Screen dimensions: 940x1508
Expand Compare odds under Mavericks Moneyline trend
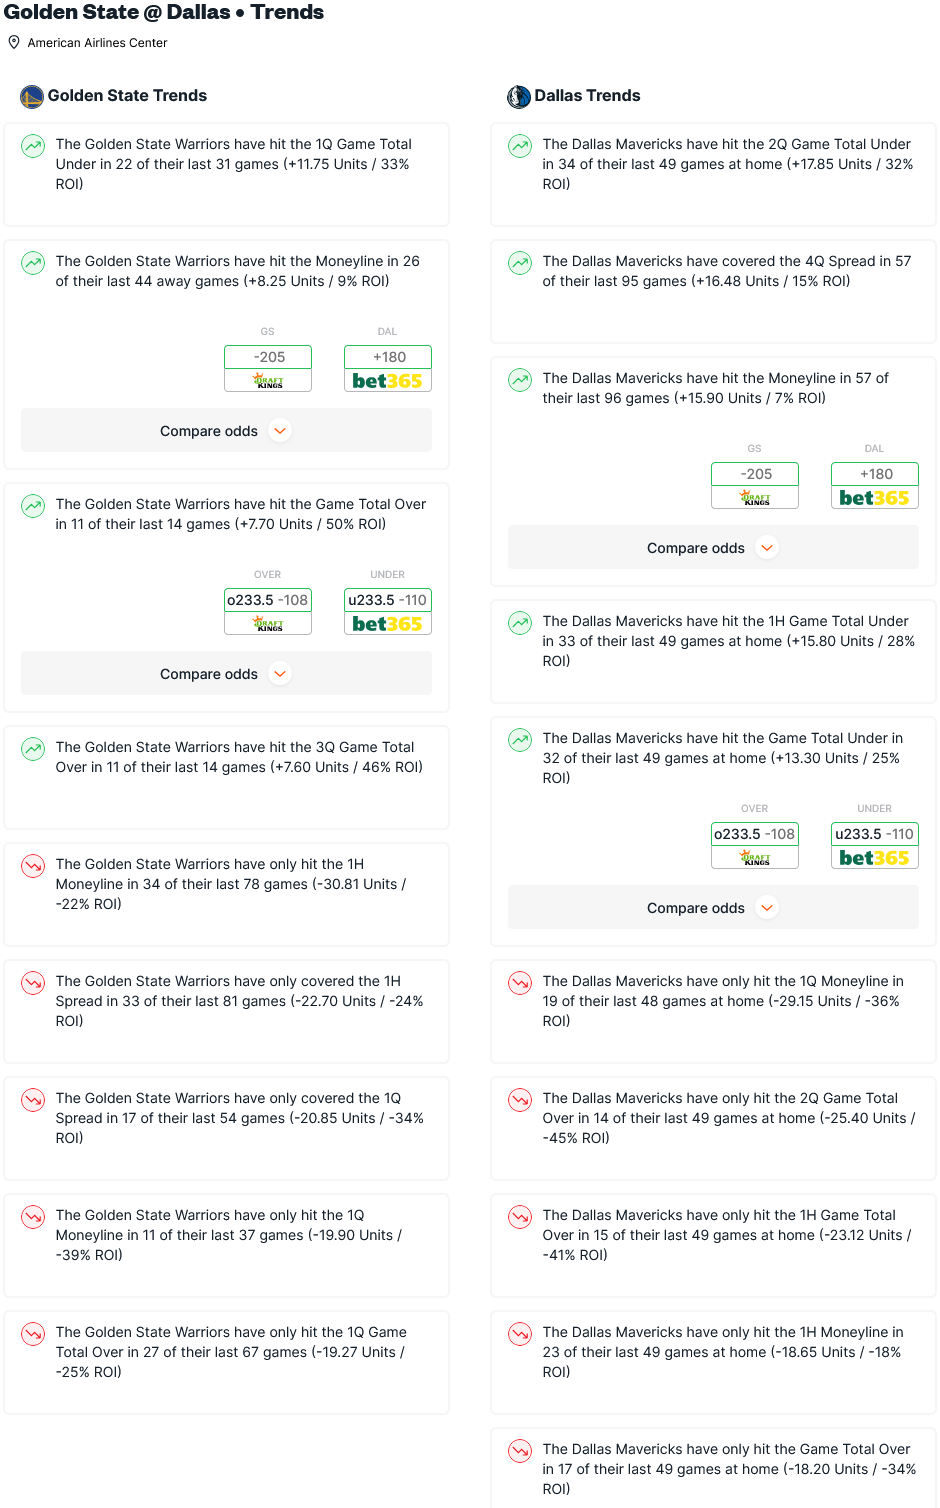pyautogui.click(x=713, y=548)
